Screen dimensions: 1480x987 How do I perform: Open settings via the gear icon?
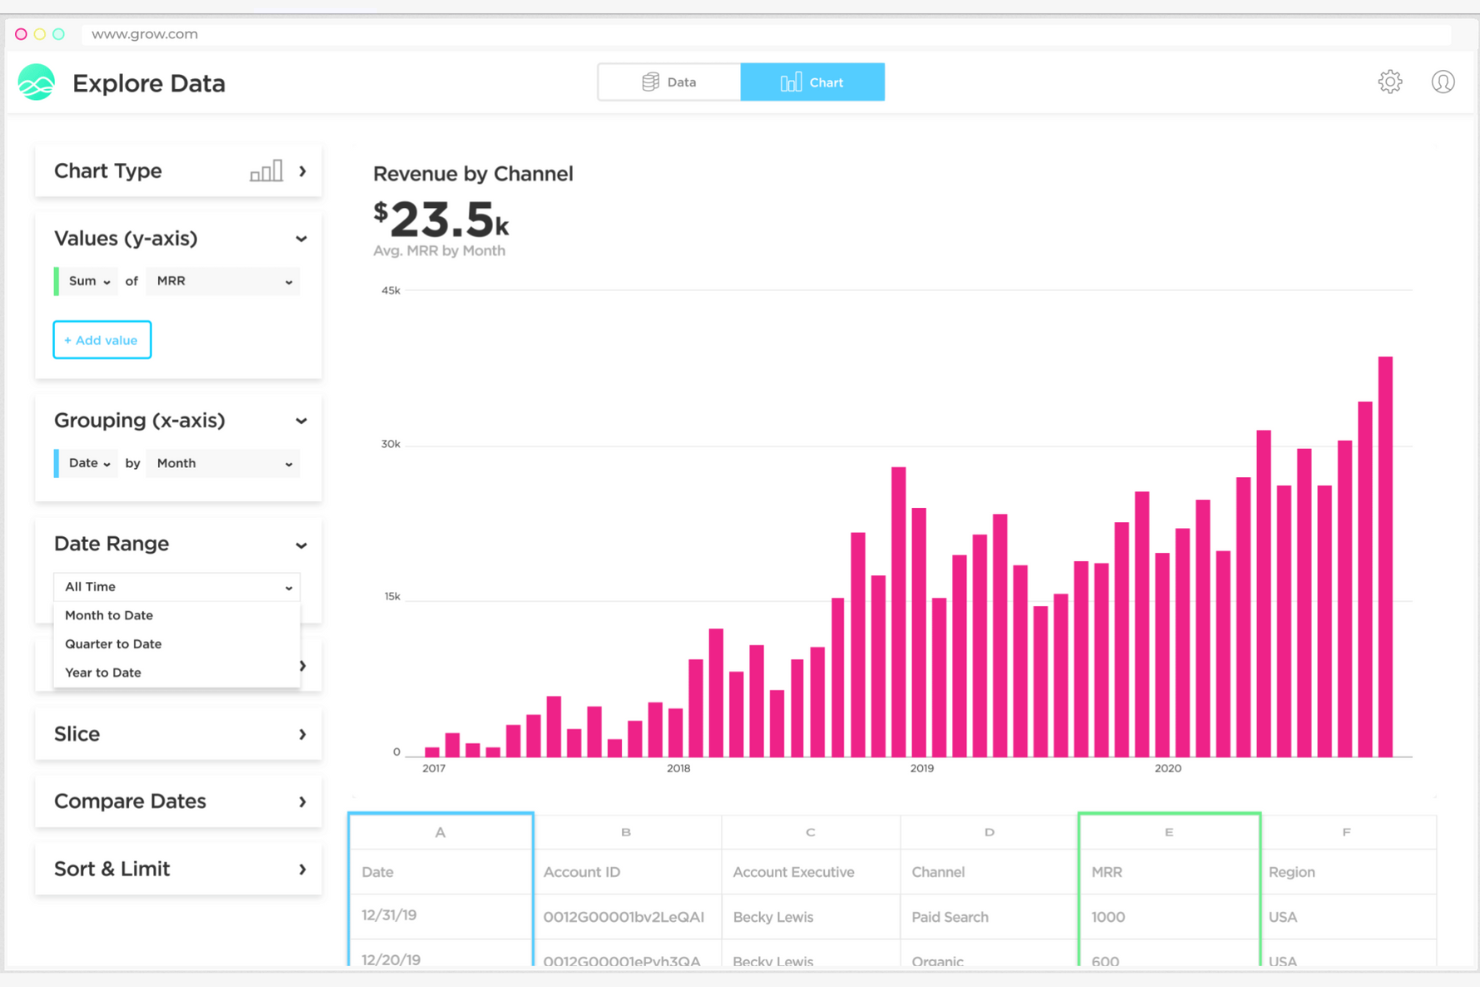(1389, 82)
